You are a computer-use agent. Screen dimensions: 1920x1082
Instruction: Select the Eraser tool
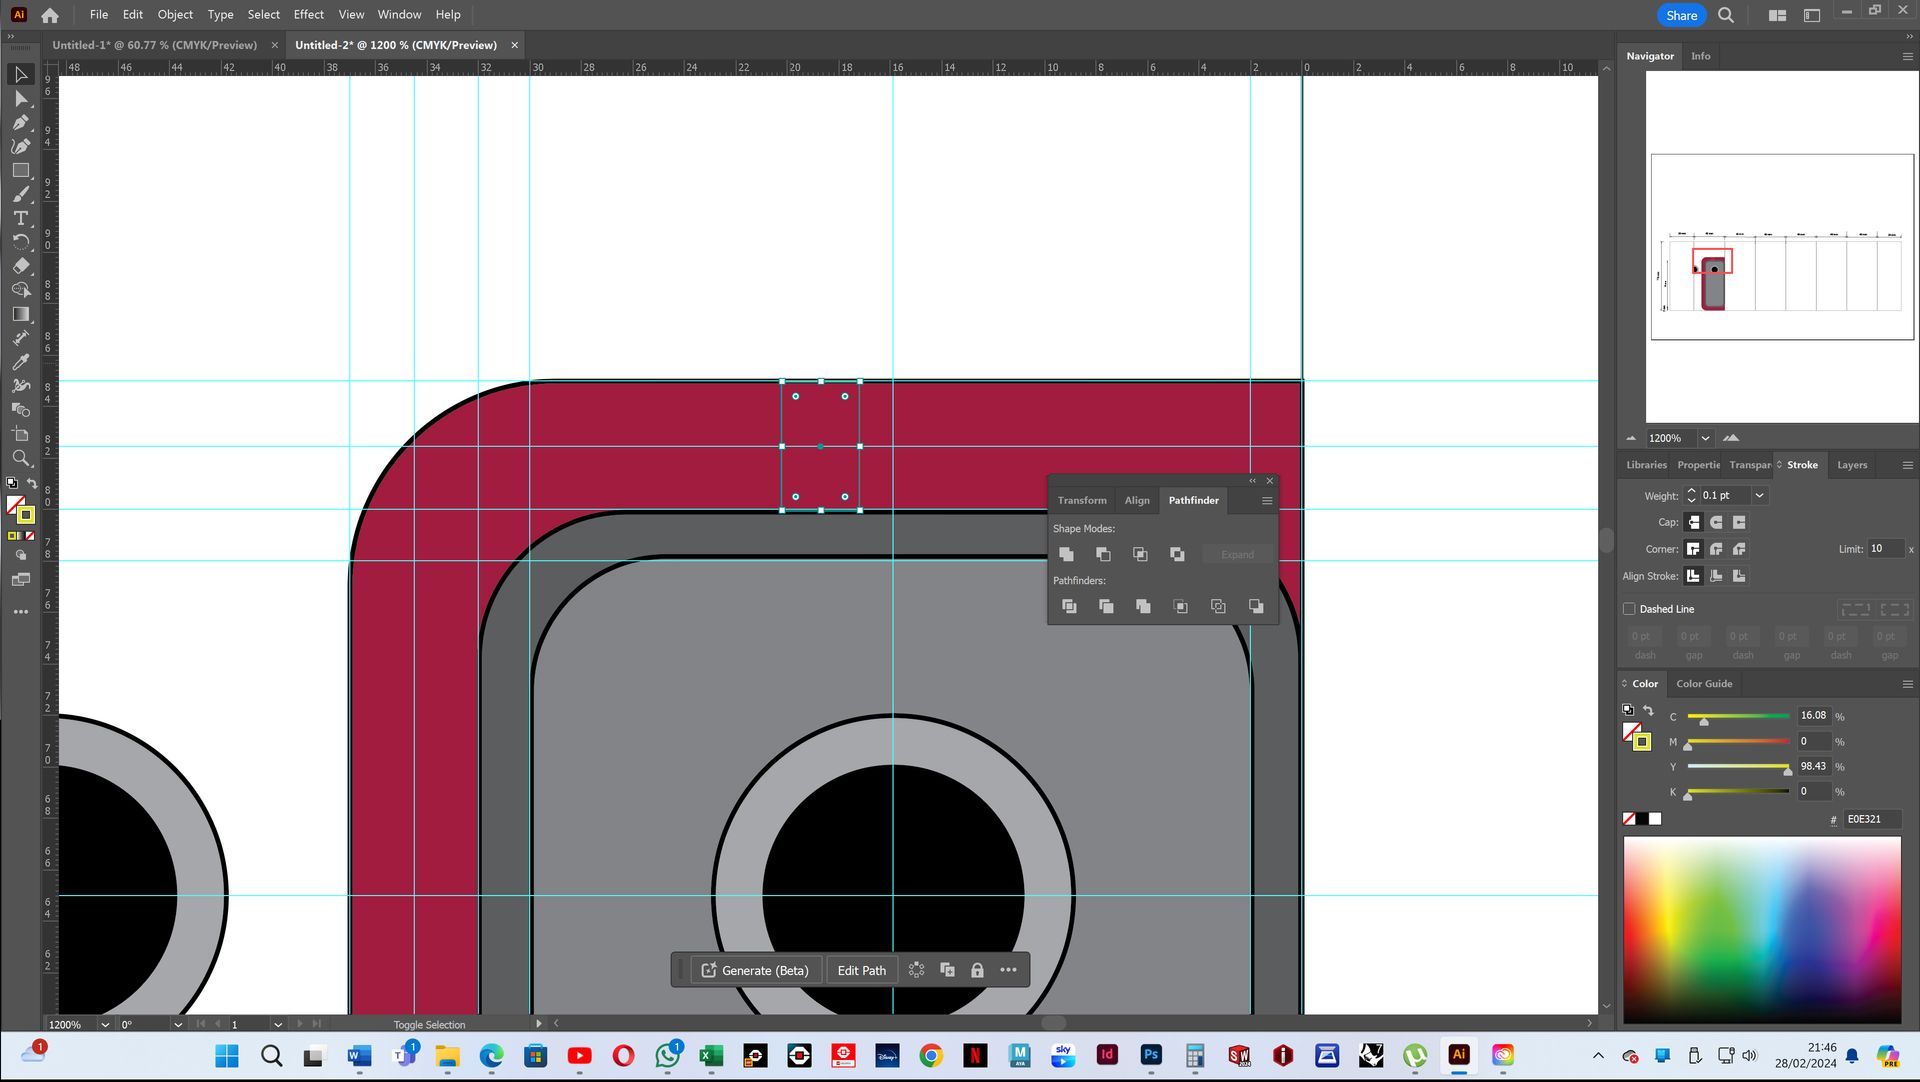(x=20, y=266)
